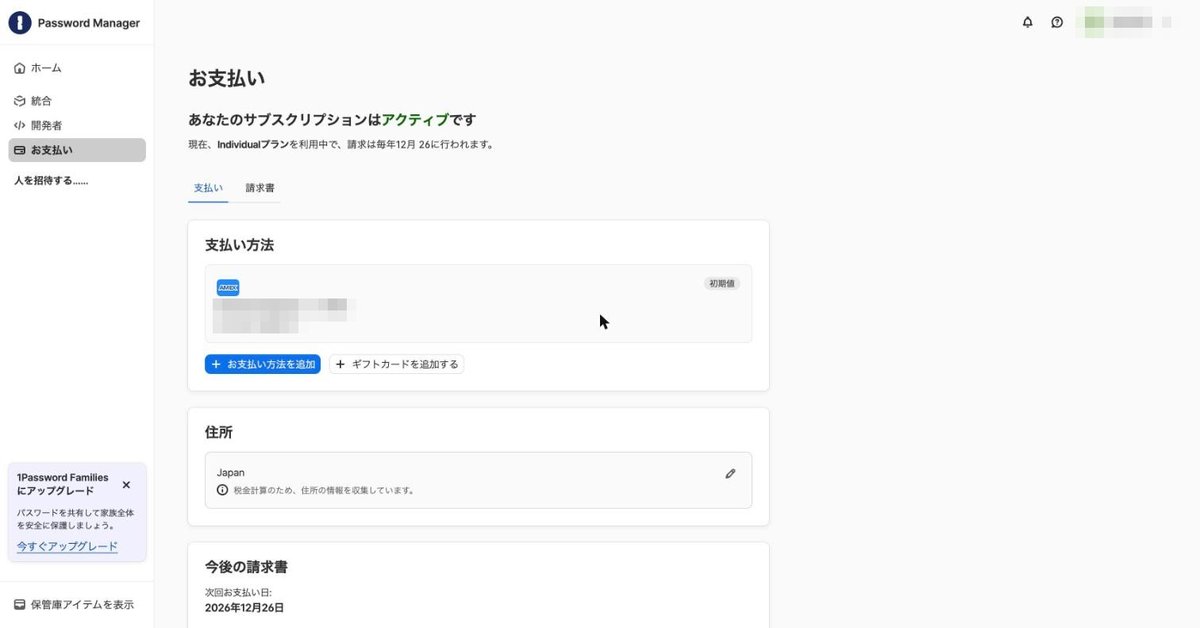Open the 統合 sidebar item
1200x628 pixels.
point(77,101)
